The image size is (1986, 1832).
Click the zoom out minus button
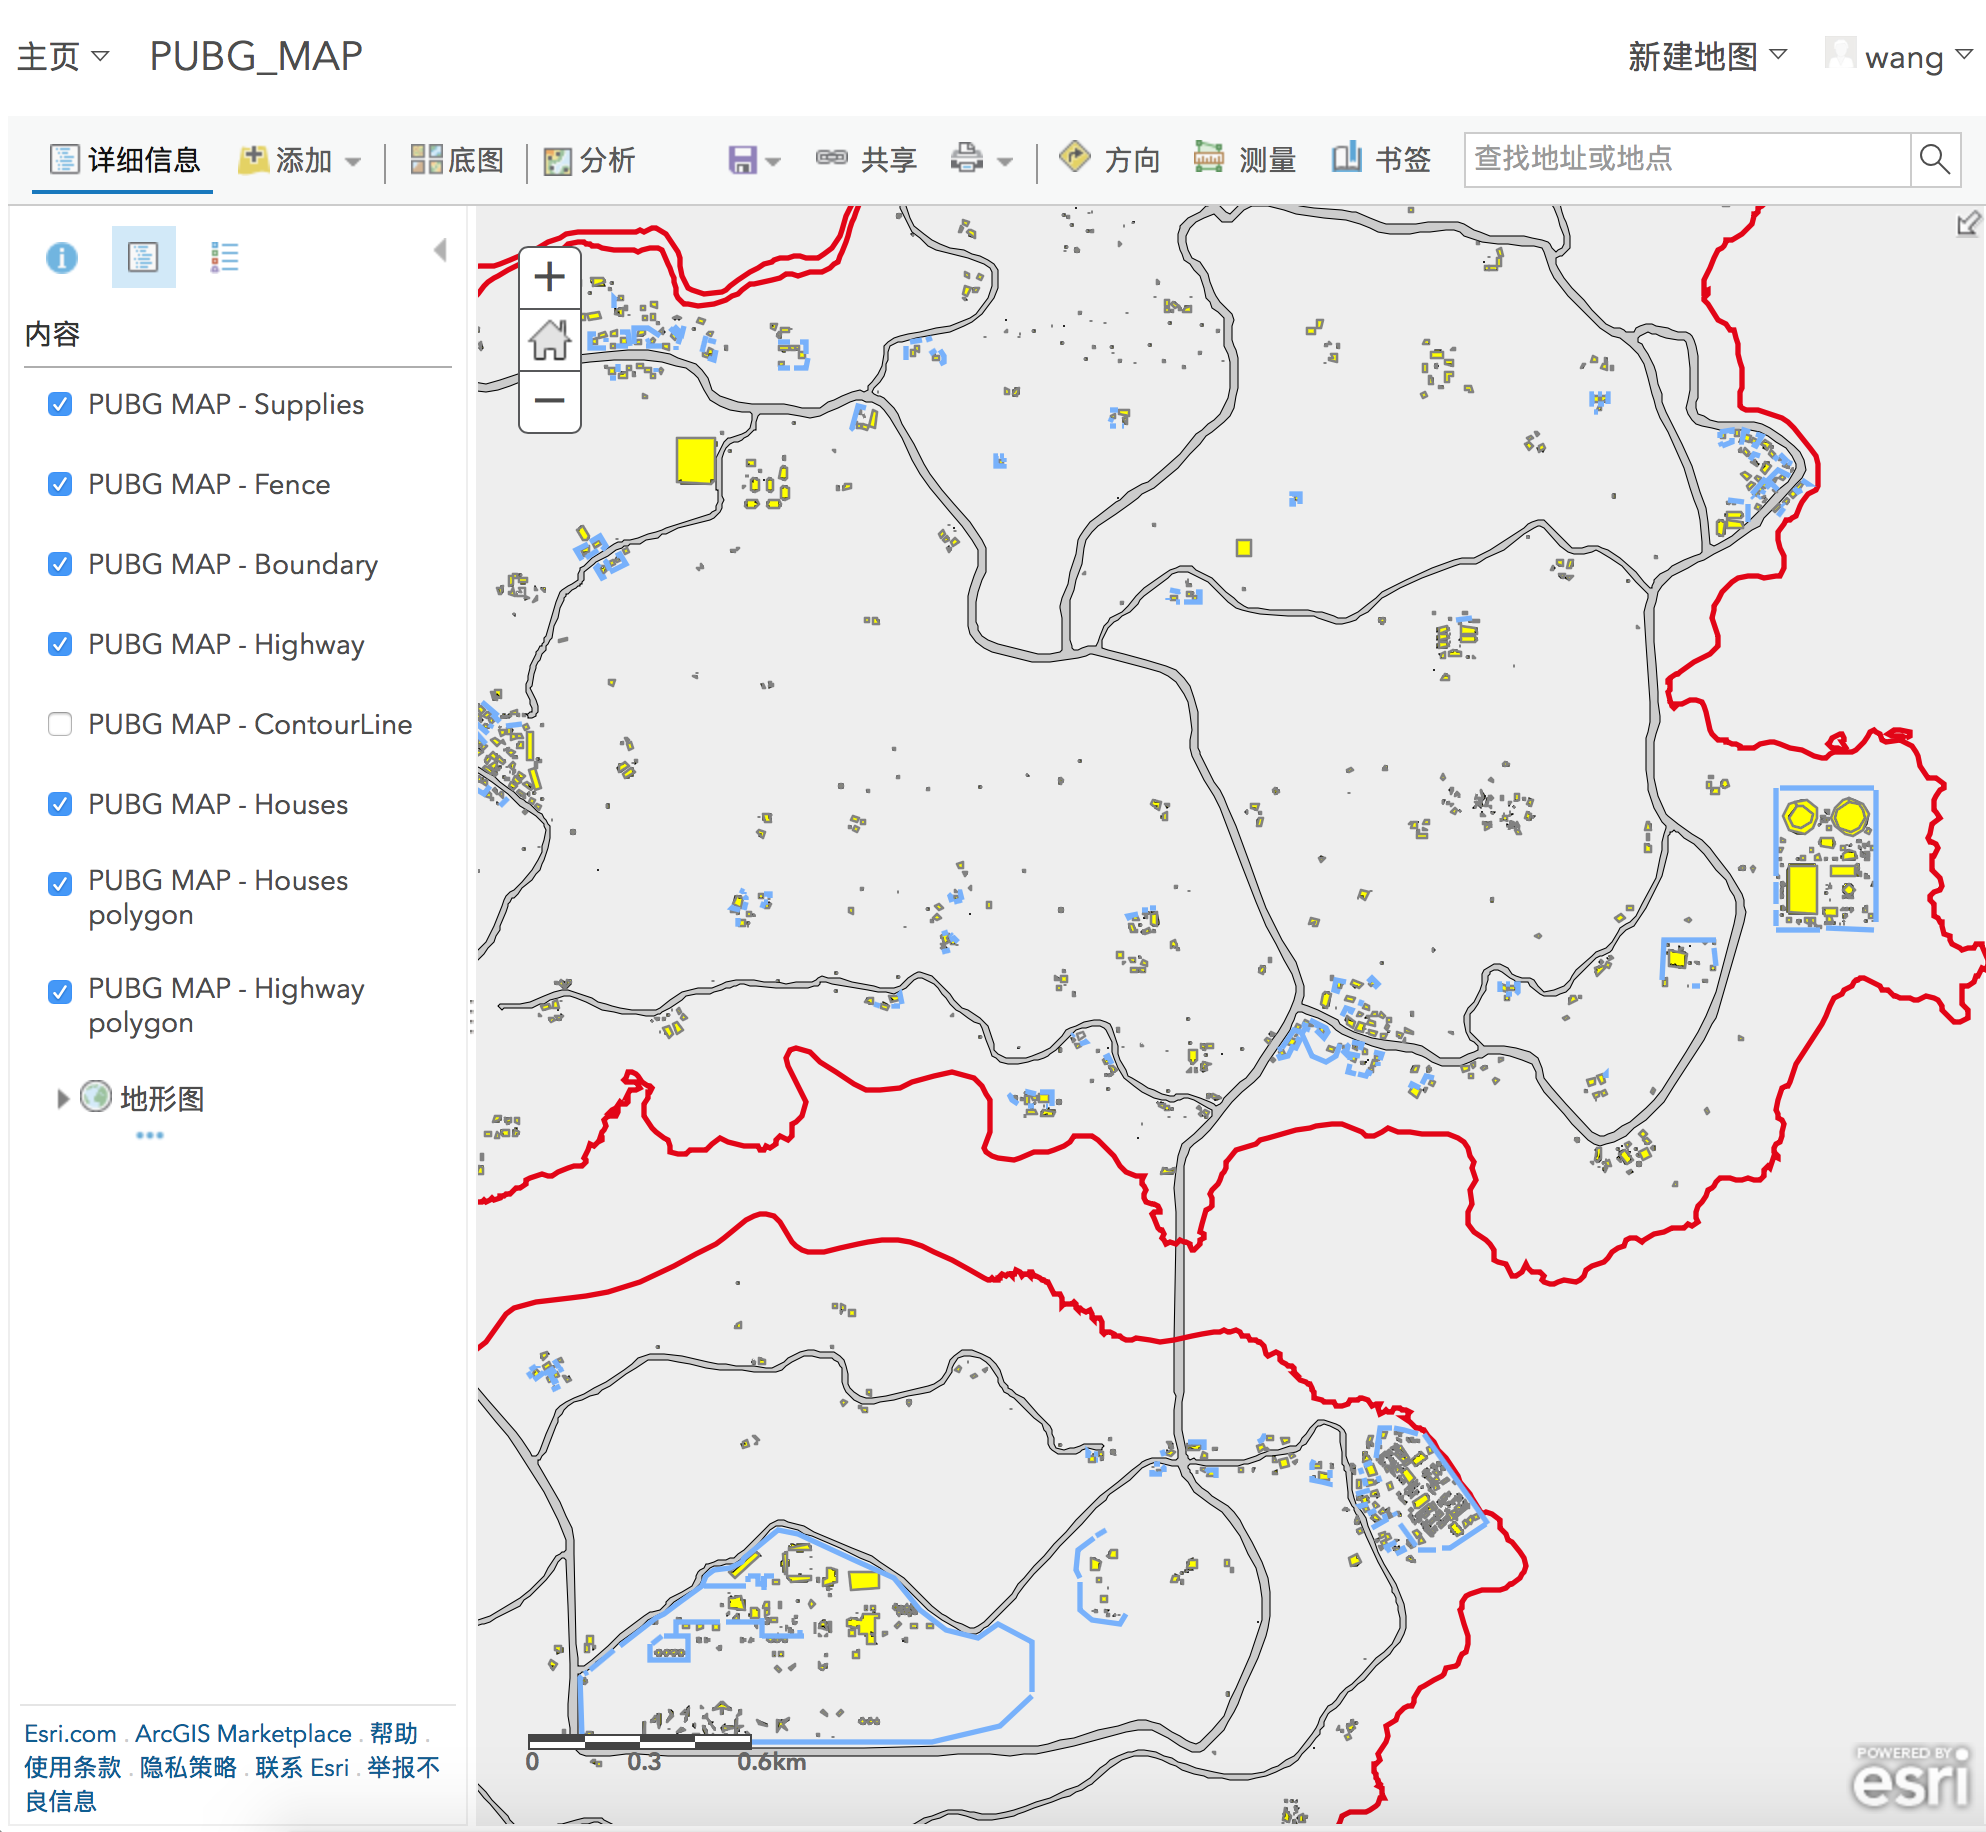[549, 401]
